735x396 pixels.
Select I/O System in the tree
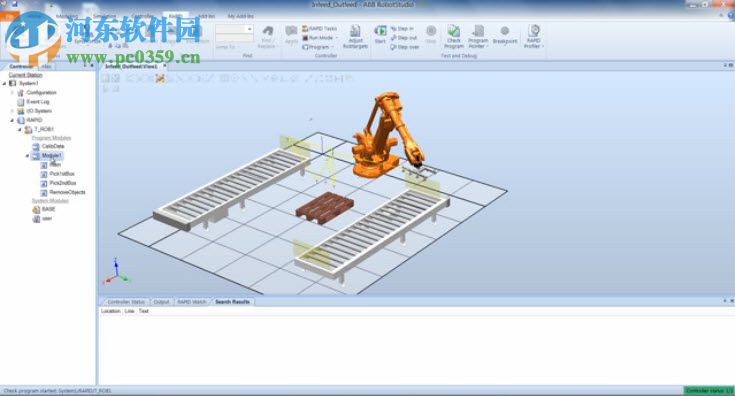(x=39, y=111)
